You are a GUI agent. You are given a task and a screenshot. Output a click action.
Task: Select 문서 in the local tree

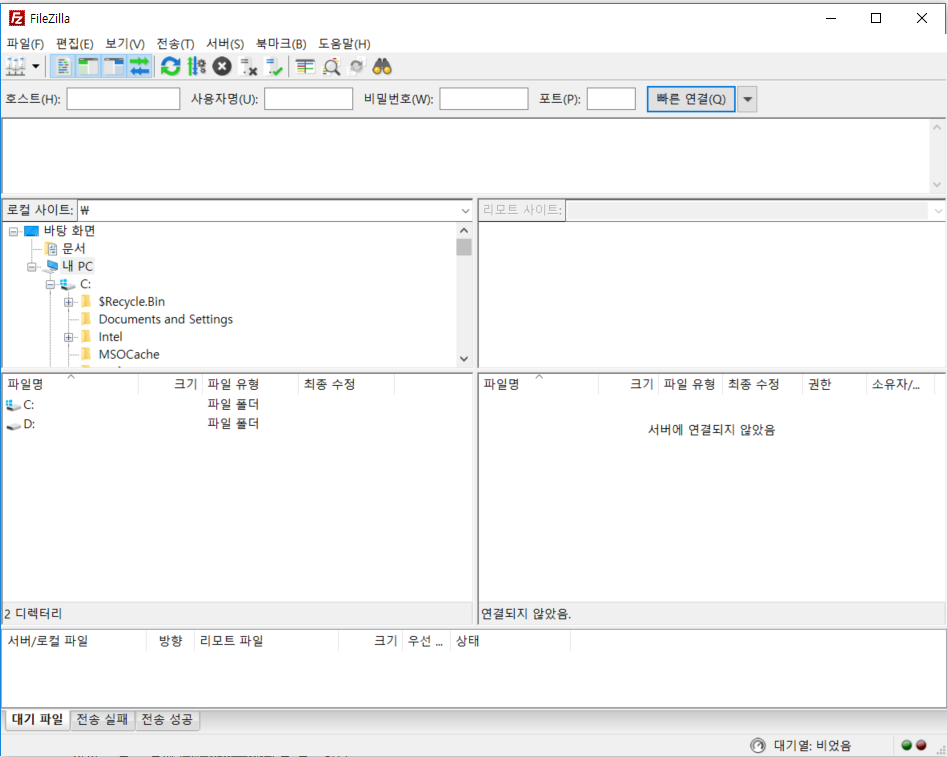pyautogui.click(x=74, y=249)
